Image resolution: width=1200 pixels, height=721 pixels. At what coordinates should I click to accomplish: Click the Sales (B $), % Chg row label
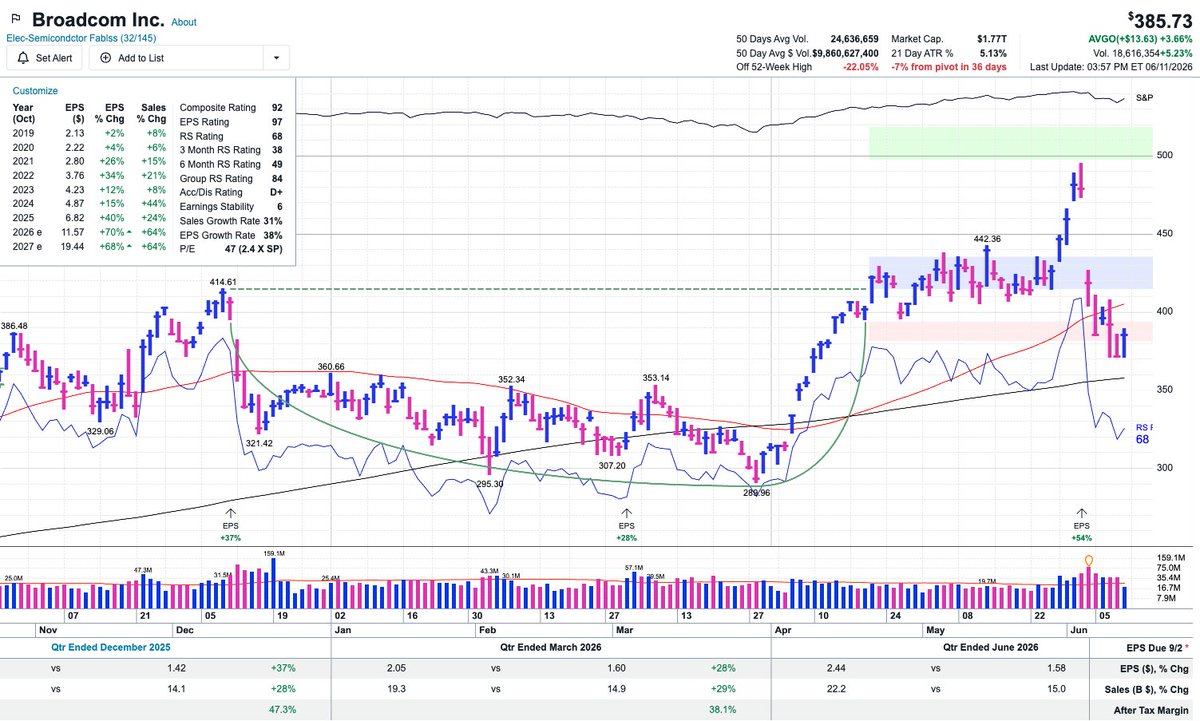(x=1148, y=689)
